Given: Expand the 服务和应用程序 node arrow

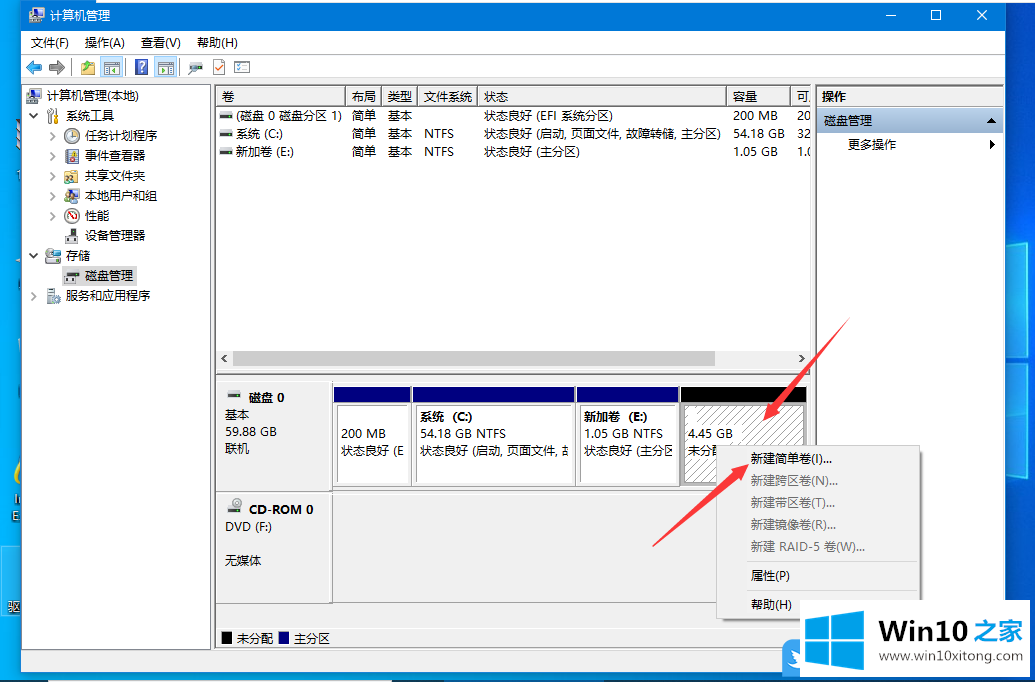Looking at the screenshot, I should coord(34,296).
